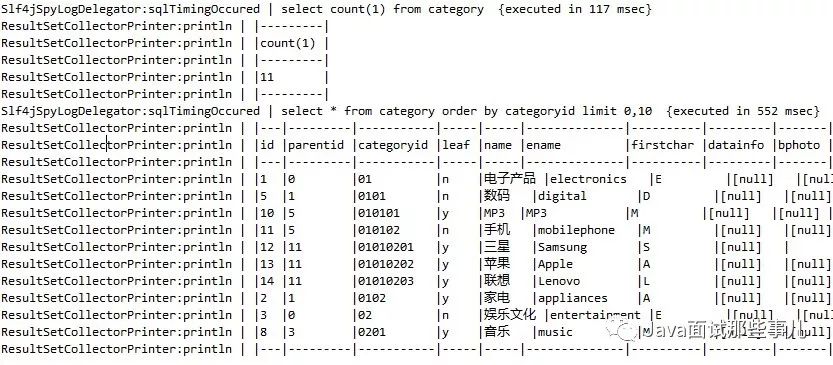This screenshot has height=365, width=833.
Task: Click the 'select count(1) from category' query text
Action: [382, 9]
